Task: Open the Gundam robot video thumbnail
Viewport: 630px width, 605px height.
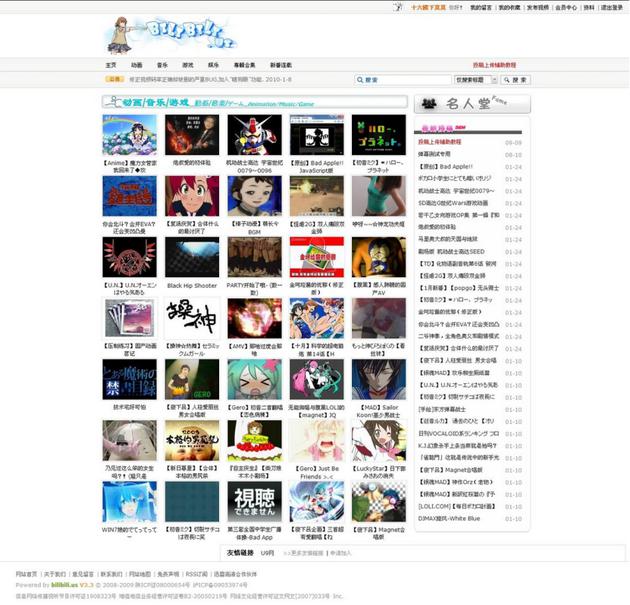Action: [251, 134]
